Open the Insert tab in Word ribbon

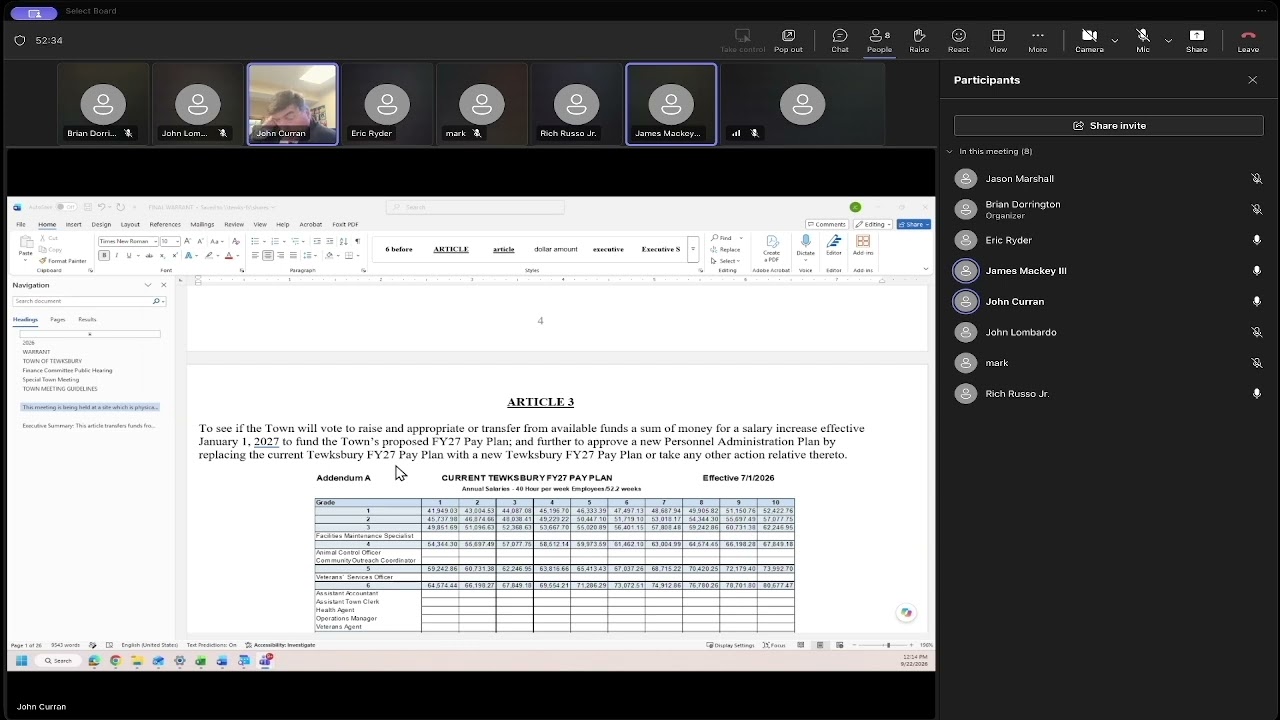pyautogui.click(x=74, y=224)
